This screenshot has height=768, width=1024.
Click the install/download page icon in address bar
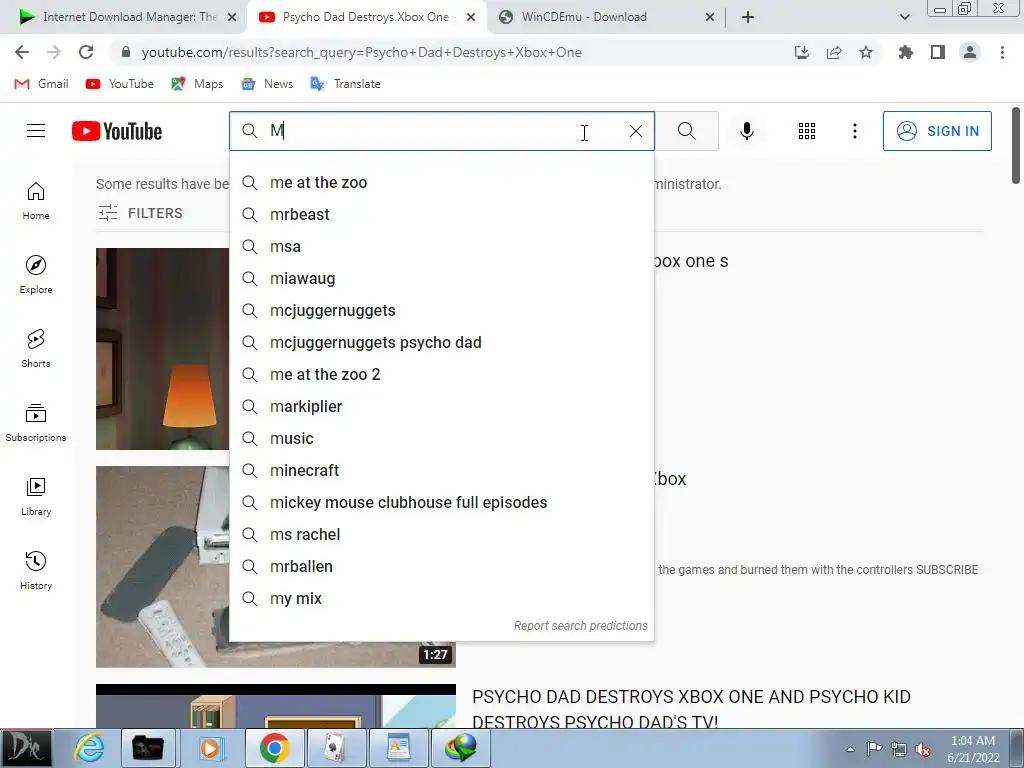[802, 52]
